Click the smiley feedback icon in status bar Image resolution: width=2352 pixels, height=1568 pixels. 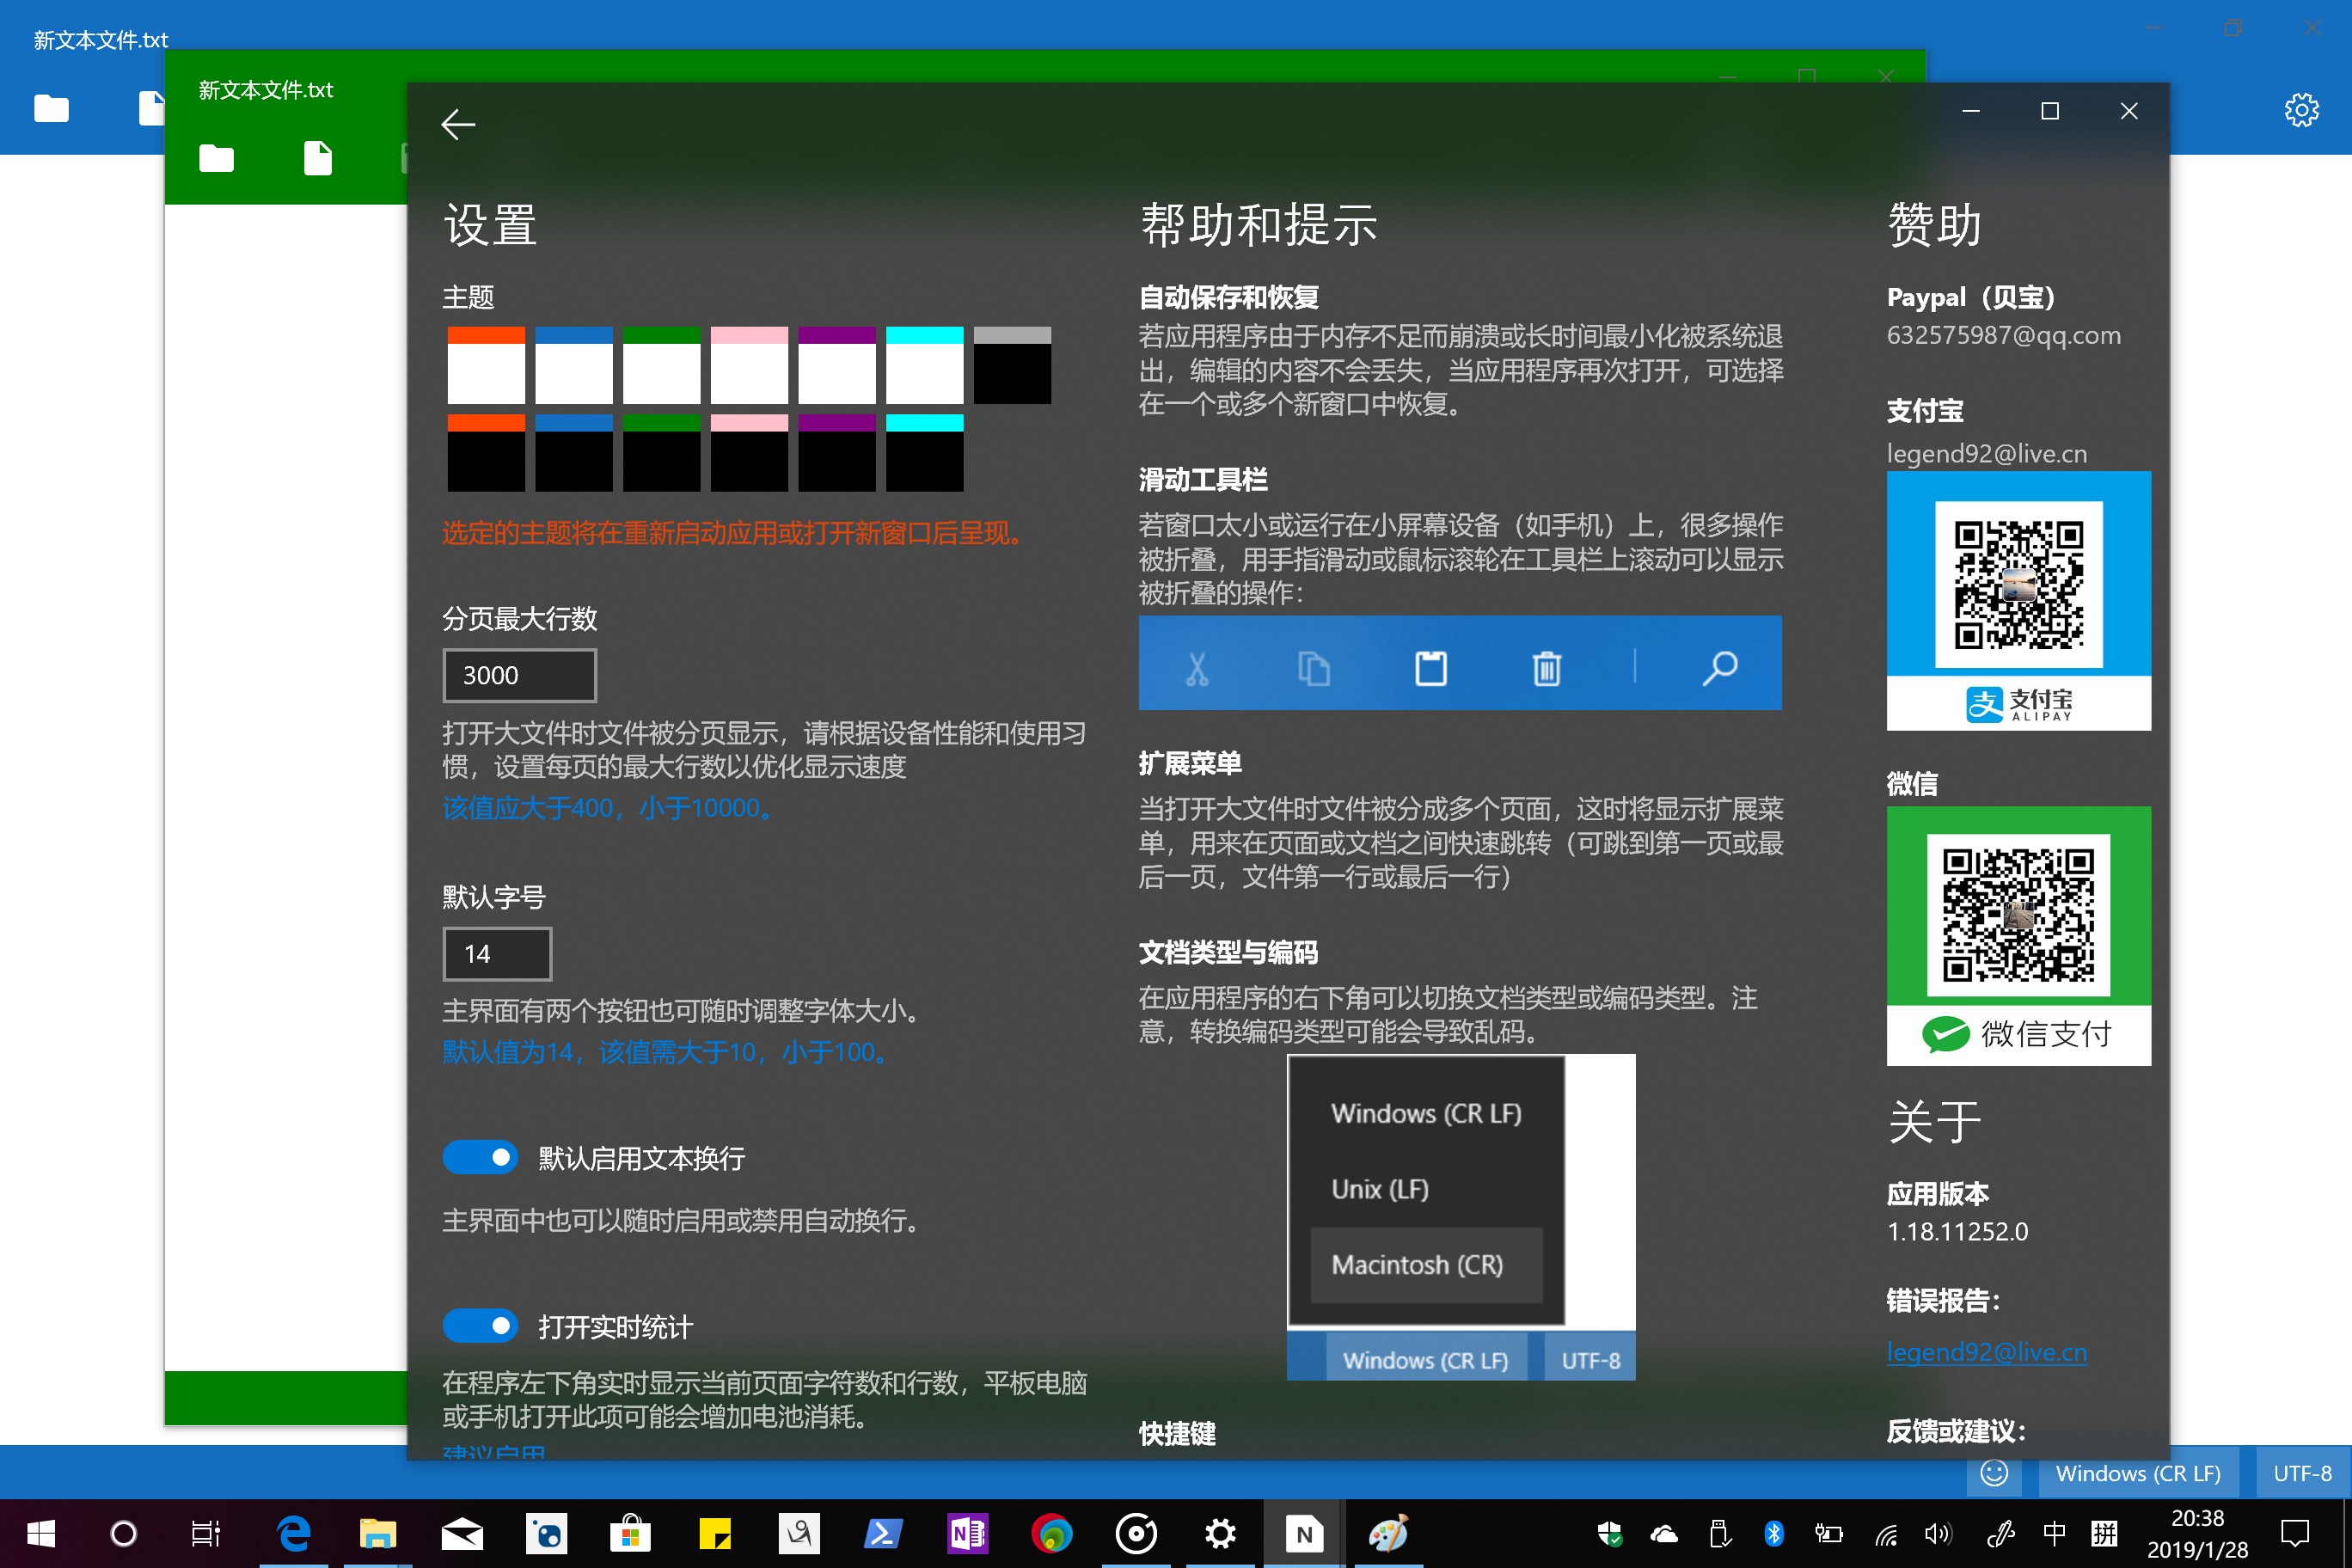tap(1994, 1473)
